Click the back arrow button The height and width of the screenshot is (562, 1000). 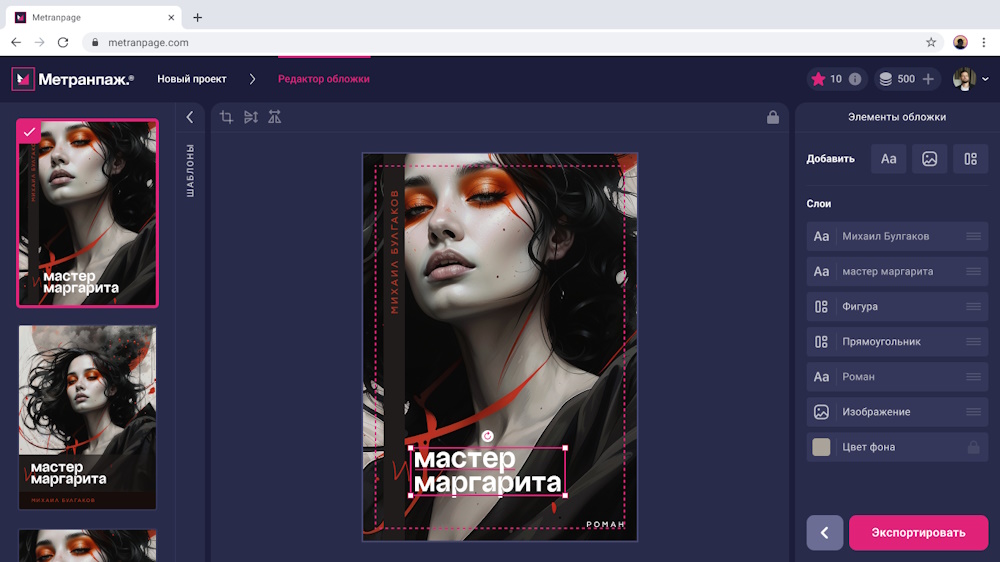(825, 532)
